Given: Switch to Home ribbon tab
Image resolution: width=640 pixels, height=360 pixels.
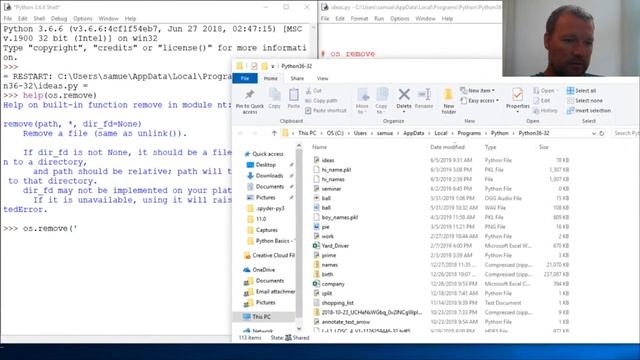Looking at the screenshot, I should pos(270,78).
